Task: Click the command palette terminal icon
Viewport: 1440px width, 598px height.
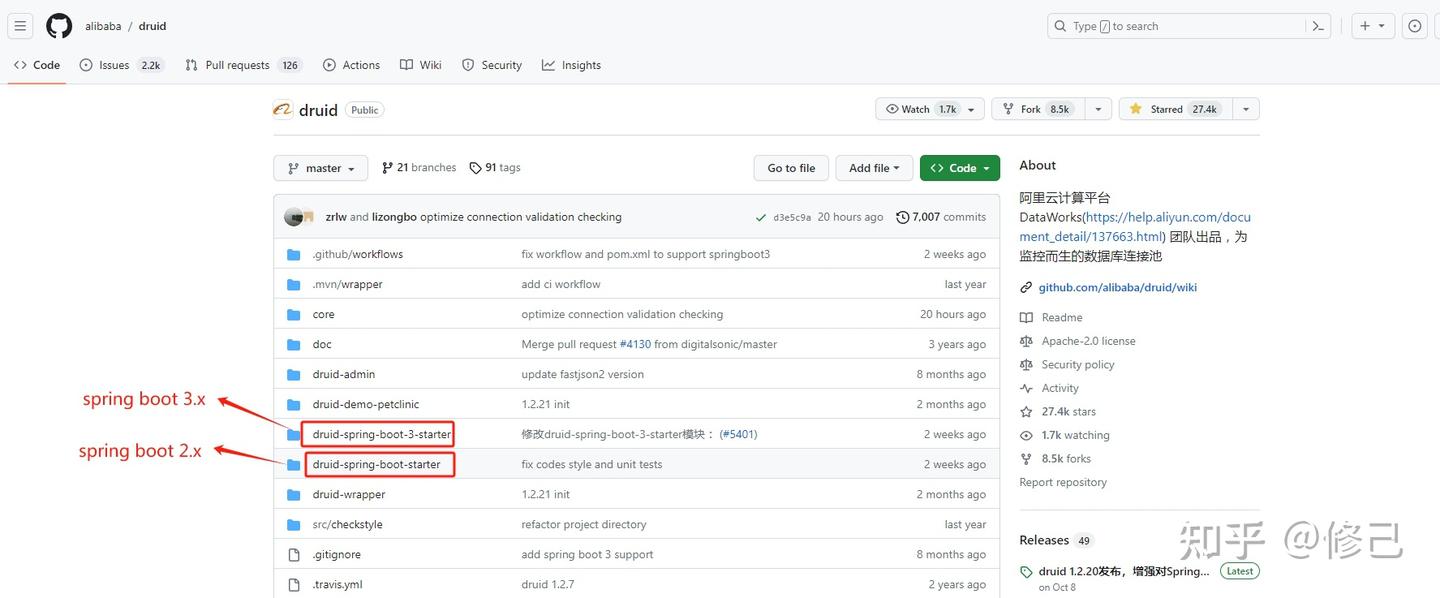Action: 1318,25
